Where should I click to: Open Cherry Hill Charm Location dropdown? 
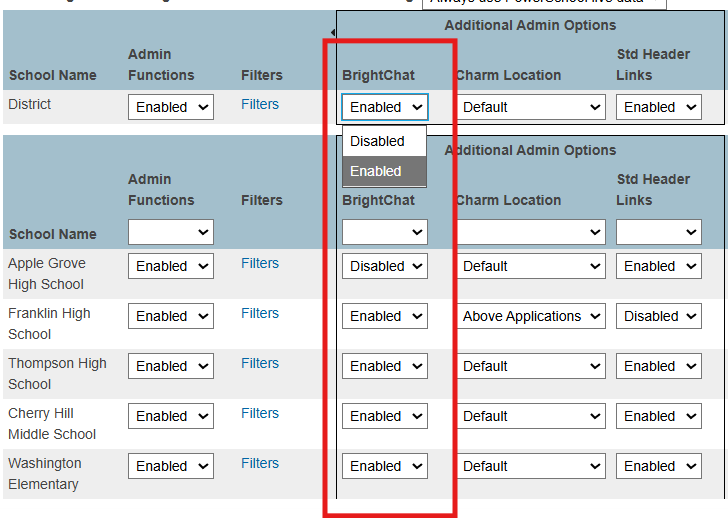click(x=531, y=416)
